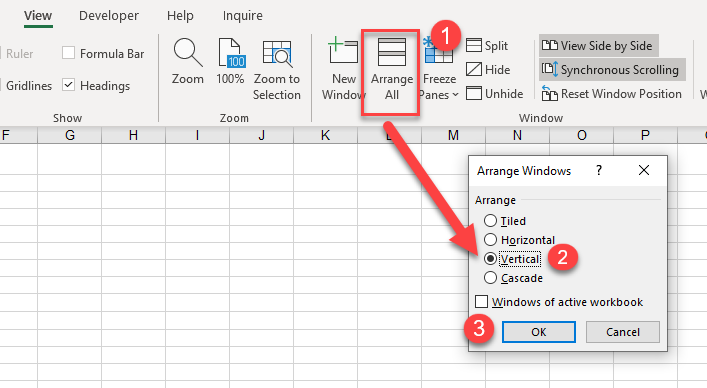Unhide a hidden window
707x388 pixels.
coord(495,94)
